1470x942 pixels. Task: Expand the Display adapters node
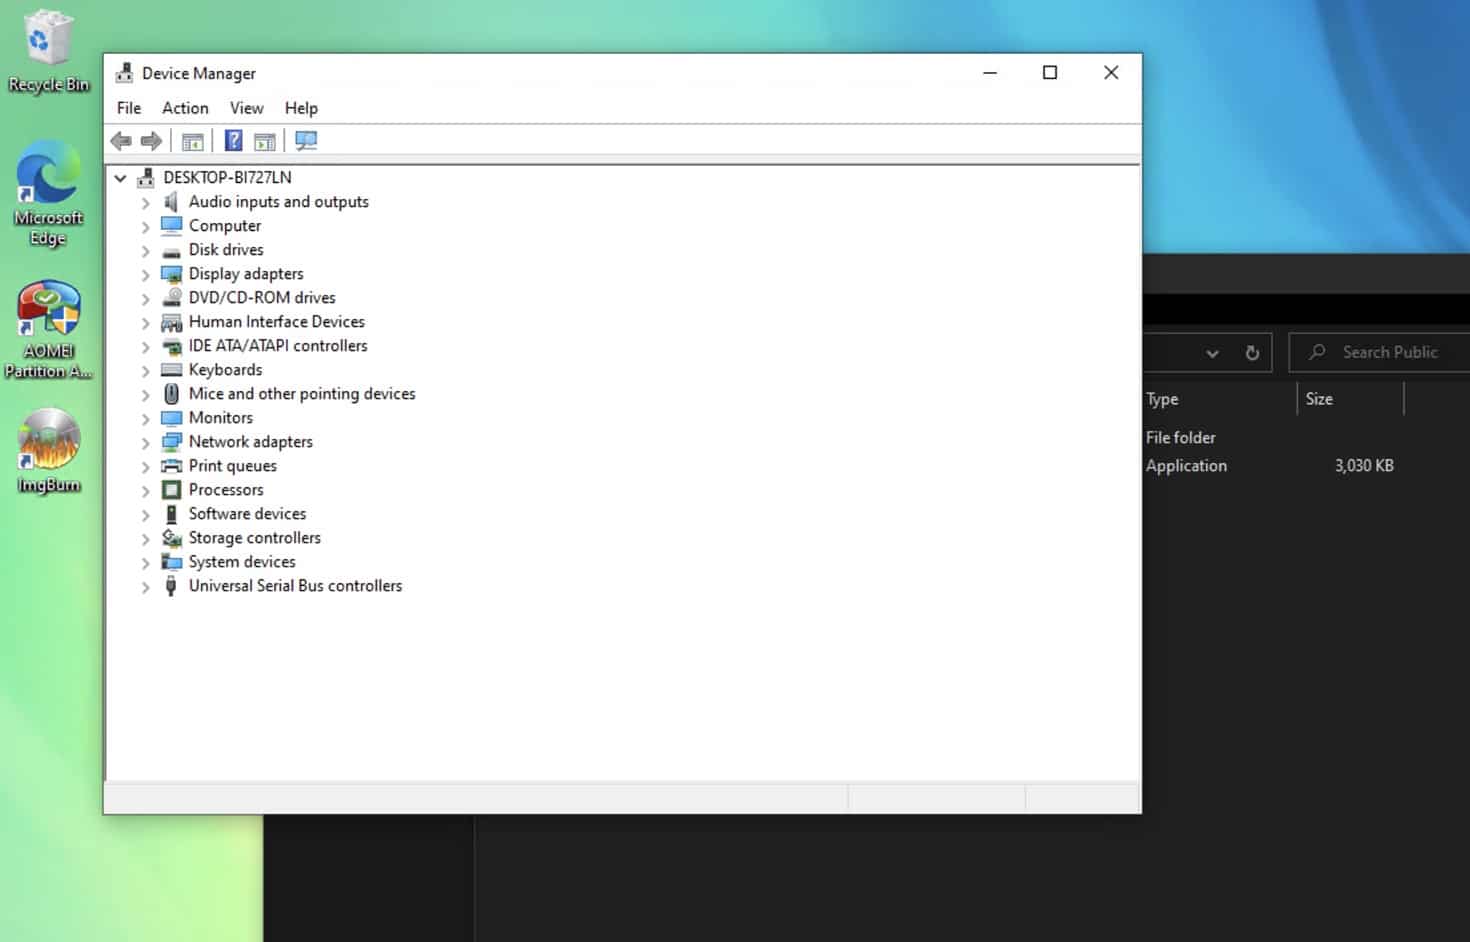pyautogui.click(x=146, y=274)
